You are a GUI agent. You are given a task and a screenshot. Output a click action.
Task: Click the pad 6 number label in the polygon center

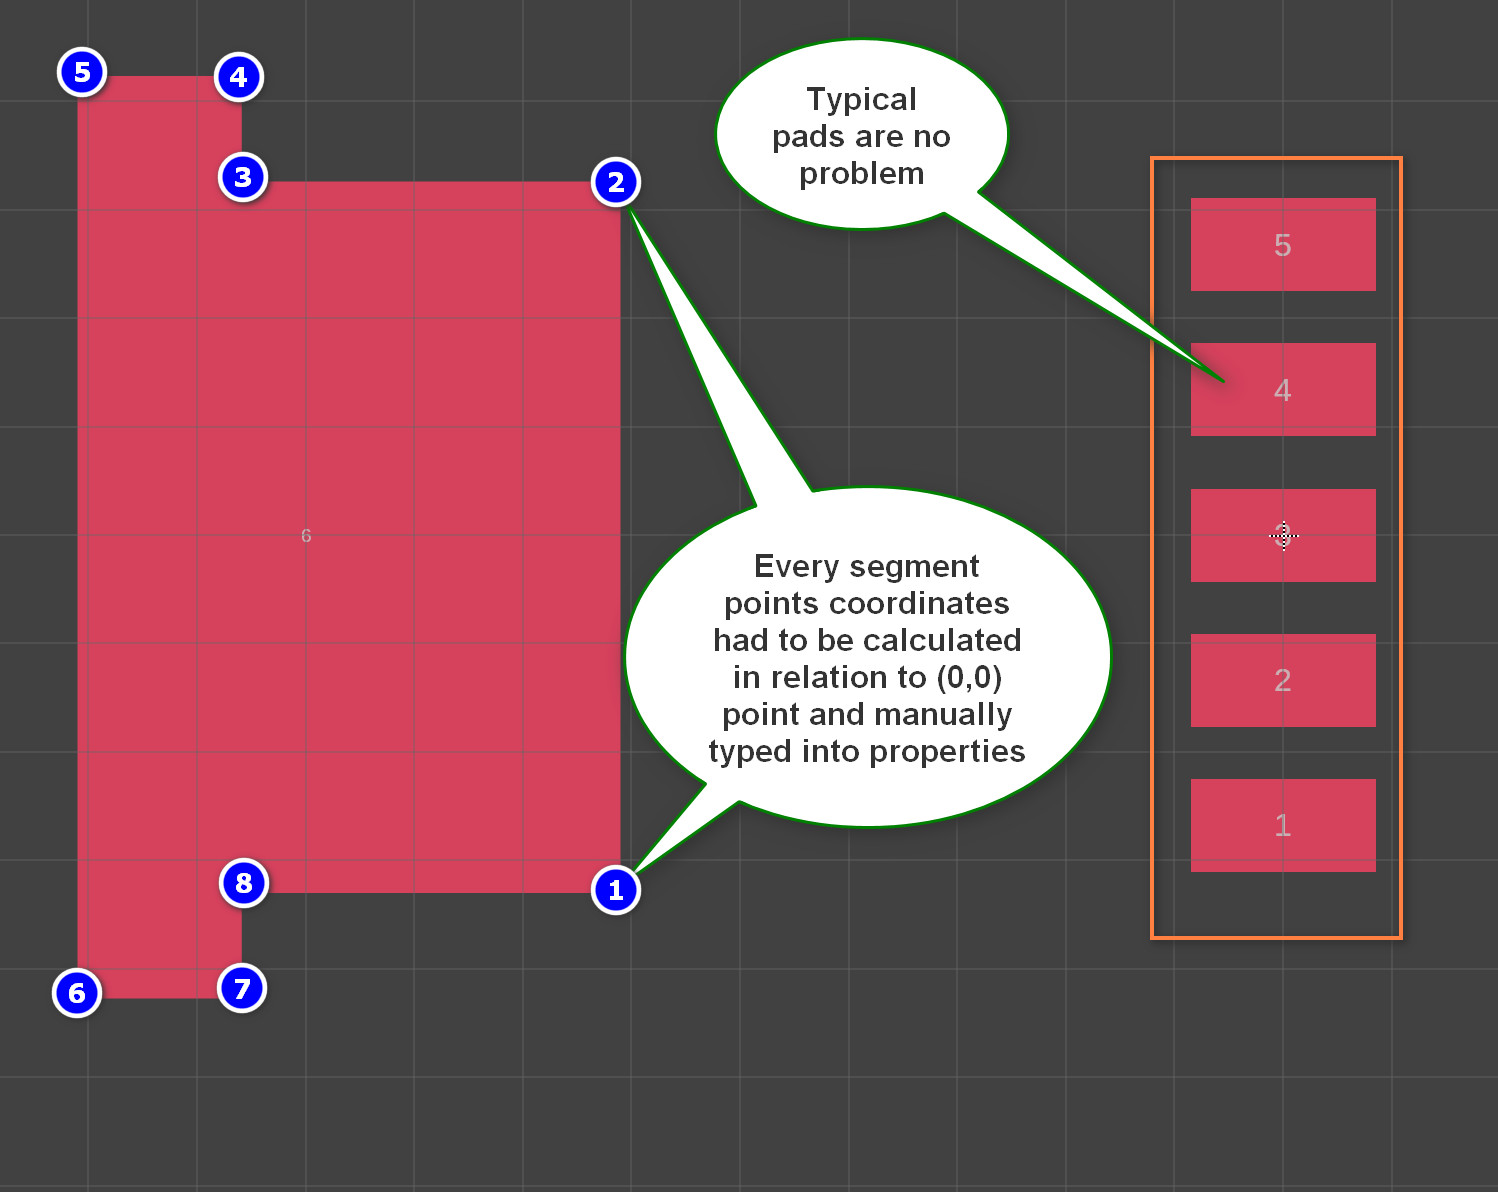click(306, 536)
